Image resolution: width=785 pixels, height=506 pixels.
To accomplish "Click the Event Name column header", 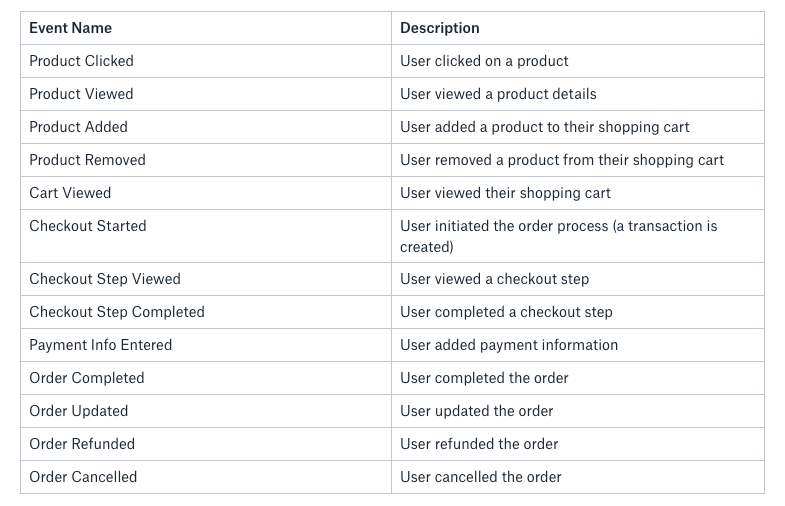I will pyautogui.click(x=70, y=28).
